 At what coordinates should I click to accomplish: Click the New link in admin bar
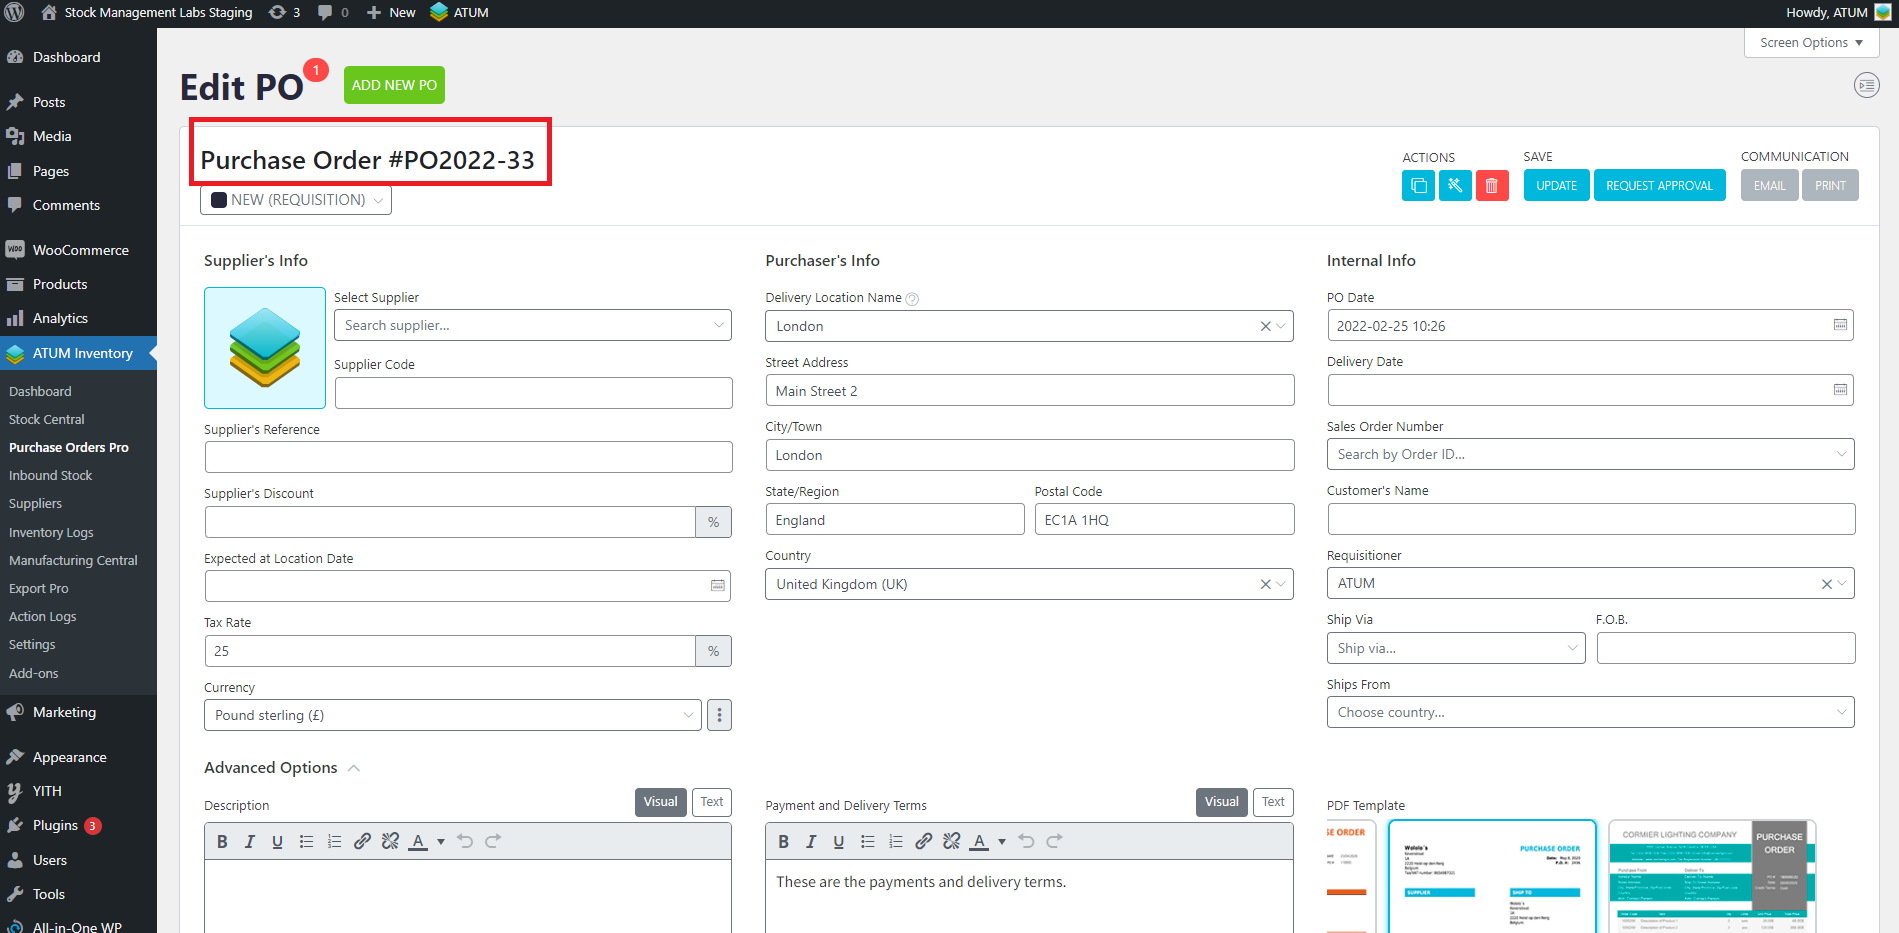(x=391, y=13)
